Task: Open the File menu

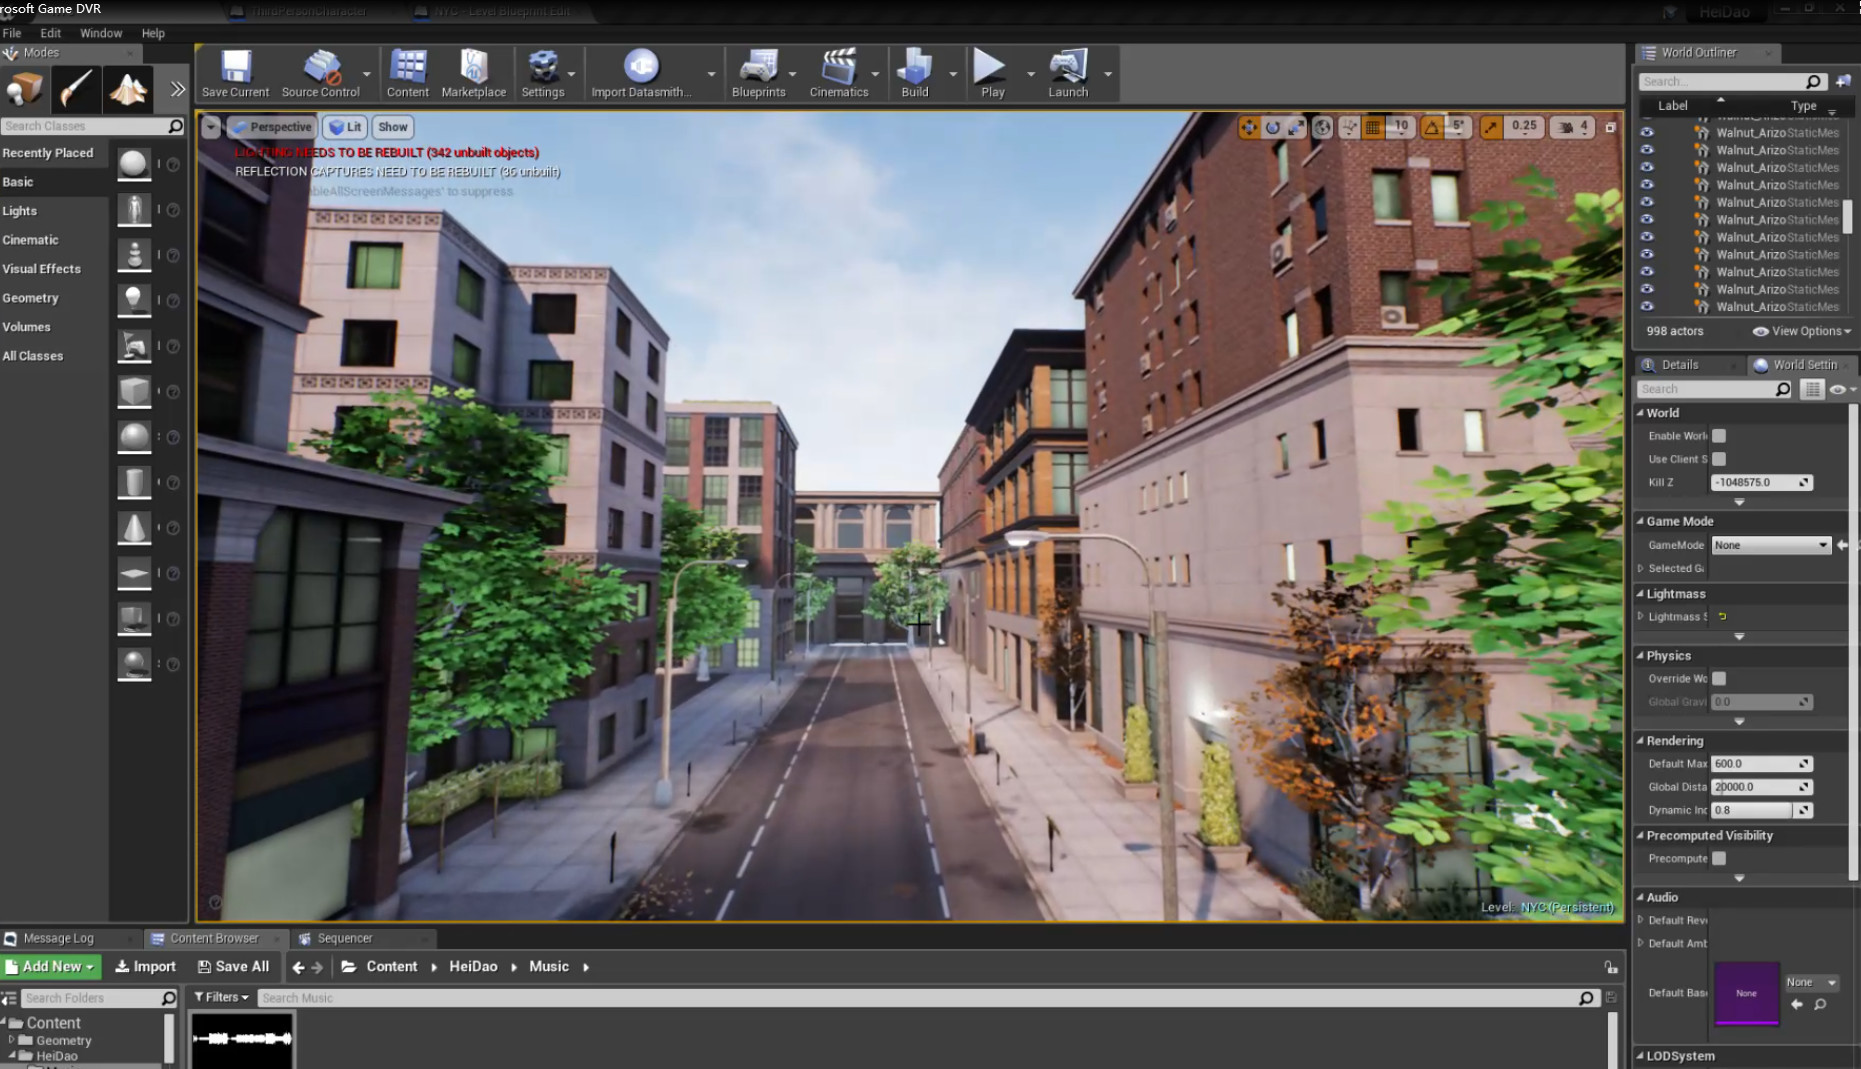Action: click(x=12, y=33)
